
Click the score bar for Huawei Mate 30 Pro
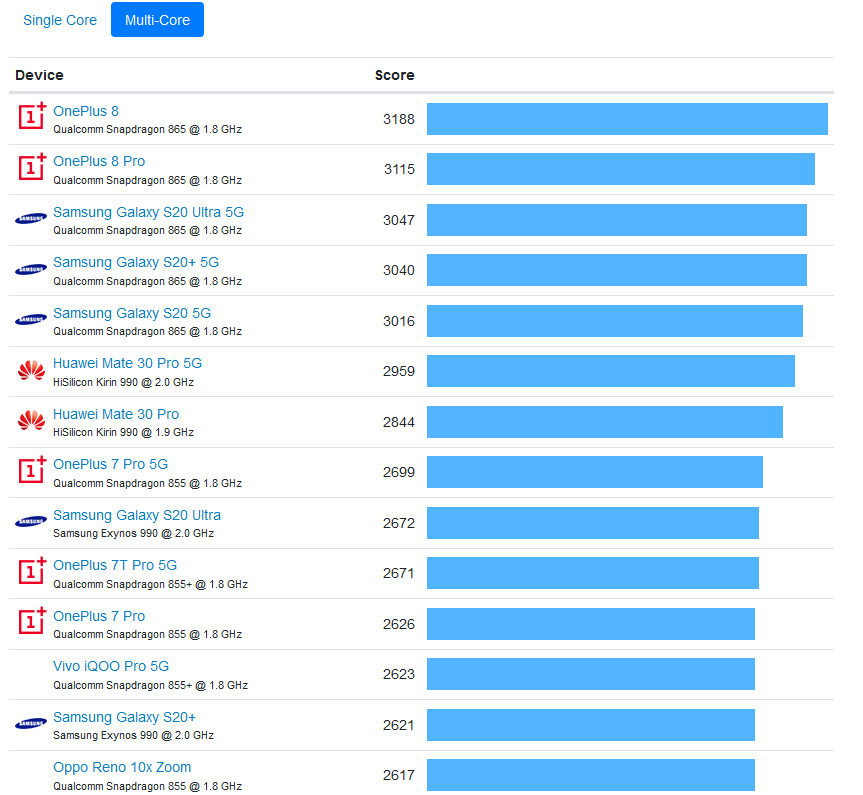tap(604, 421)
